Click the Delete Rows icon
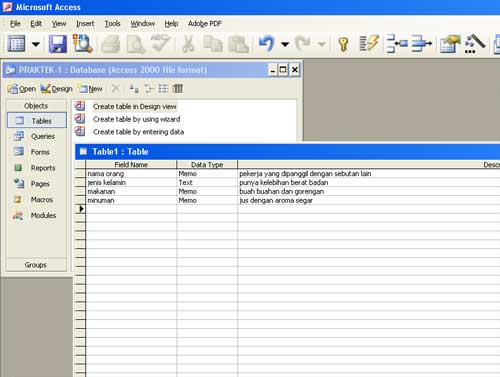The image size is (500, 377). click(422, 44)
